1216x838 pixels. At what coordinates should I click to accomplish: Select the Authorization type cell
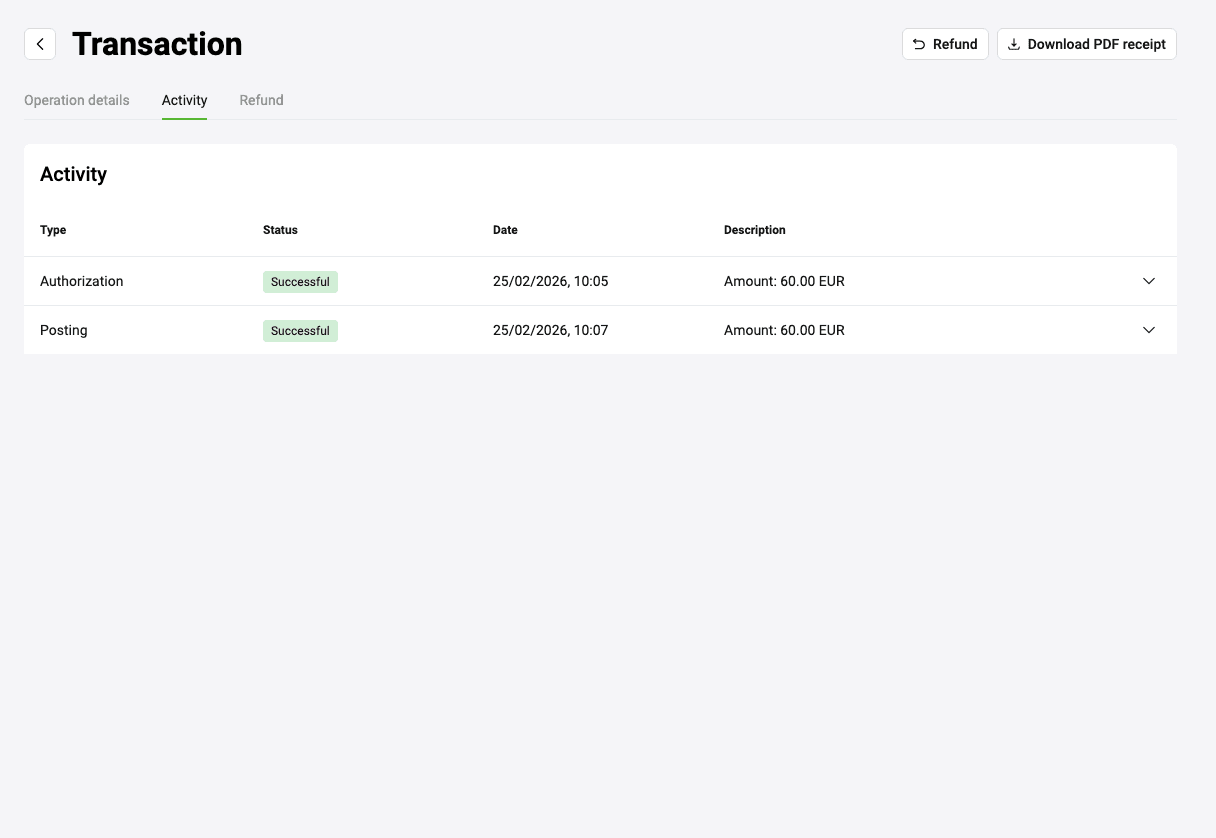click(82, 281)
